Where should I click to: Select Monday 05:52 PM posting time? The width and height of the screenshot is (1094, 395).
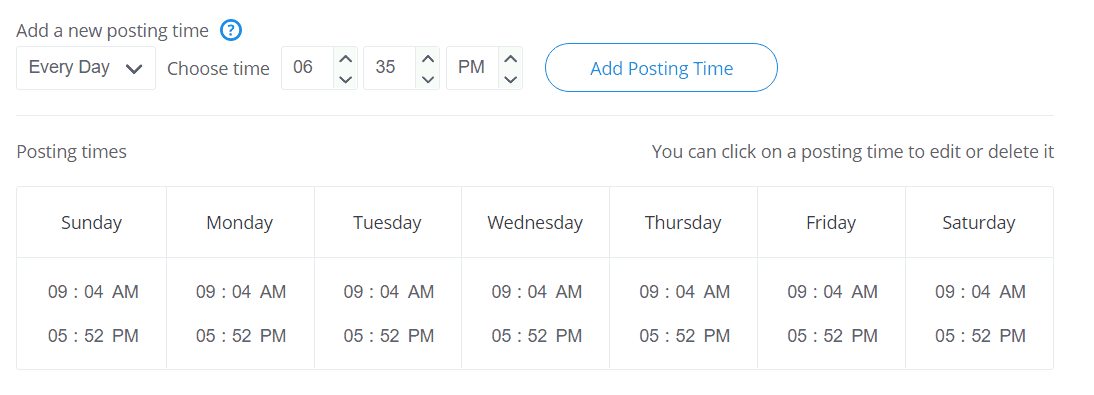click(x=241, y=336)
